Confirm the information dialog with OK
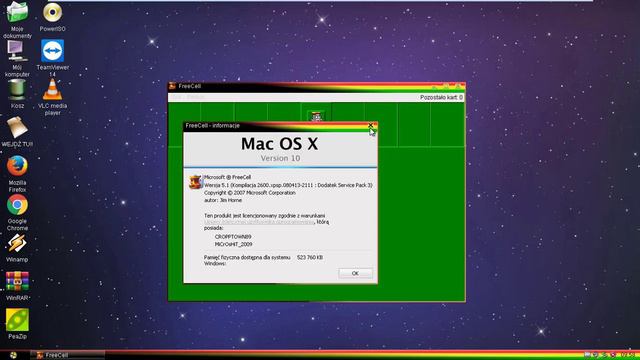Image resolution: width=640 pixels, height=360 pixels. (355, 273)
